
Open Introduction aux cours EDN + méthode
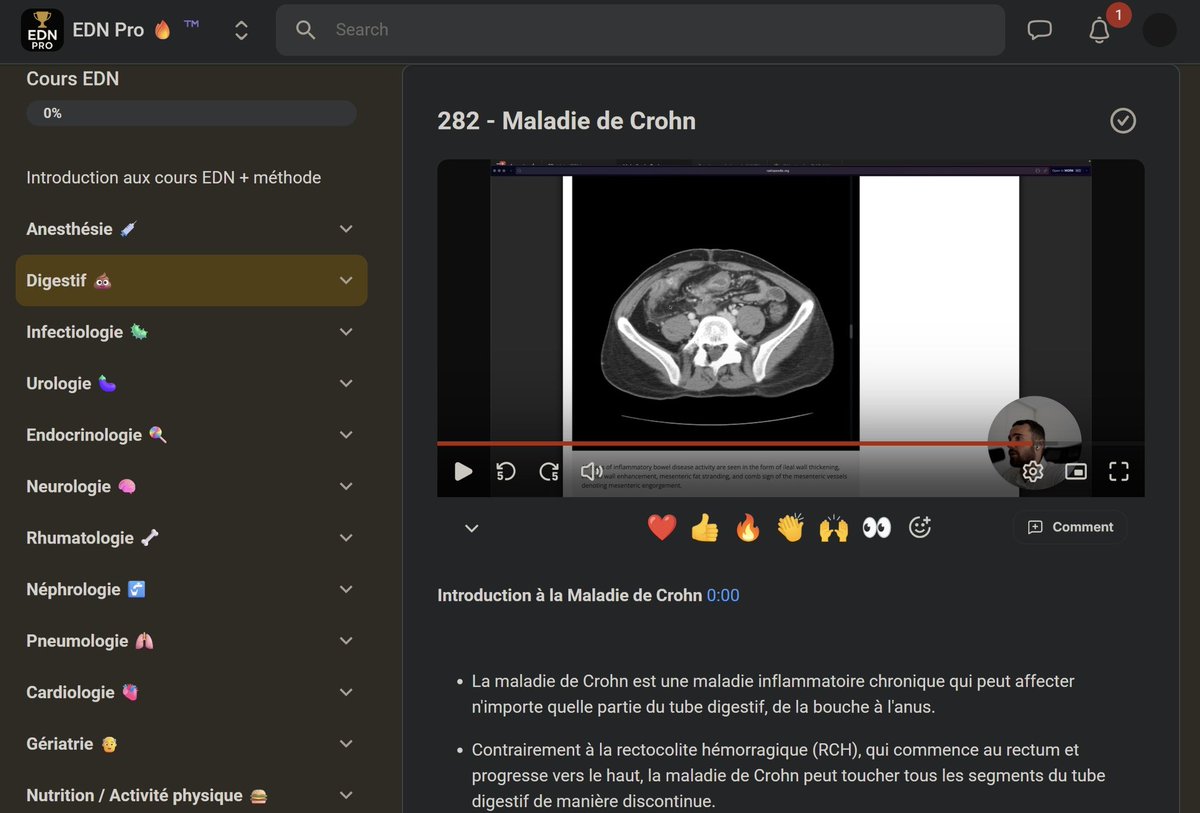[x=174, y=178]
